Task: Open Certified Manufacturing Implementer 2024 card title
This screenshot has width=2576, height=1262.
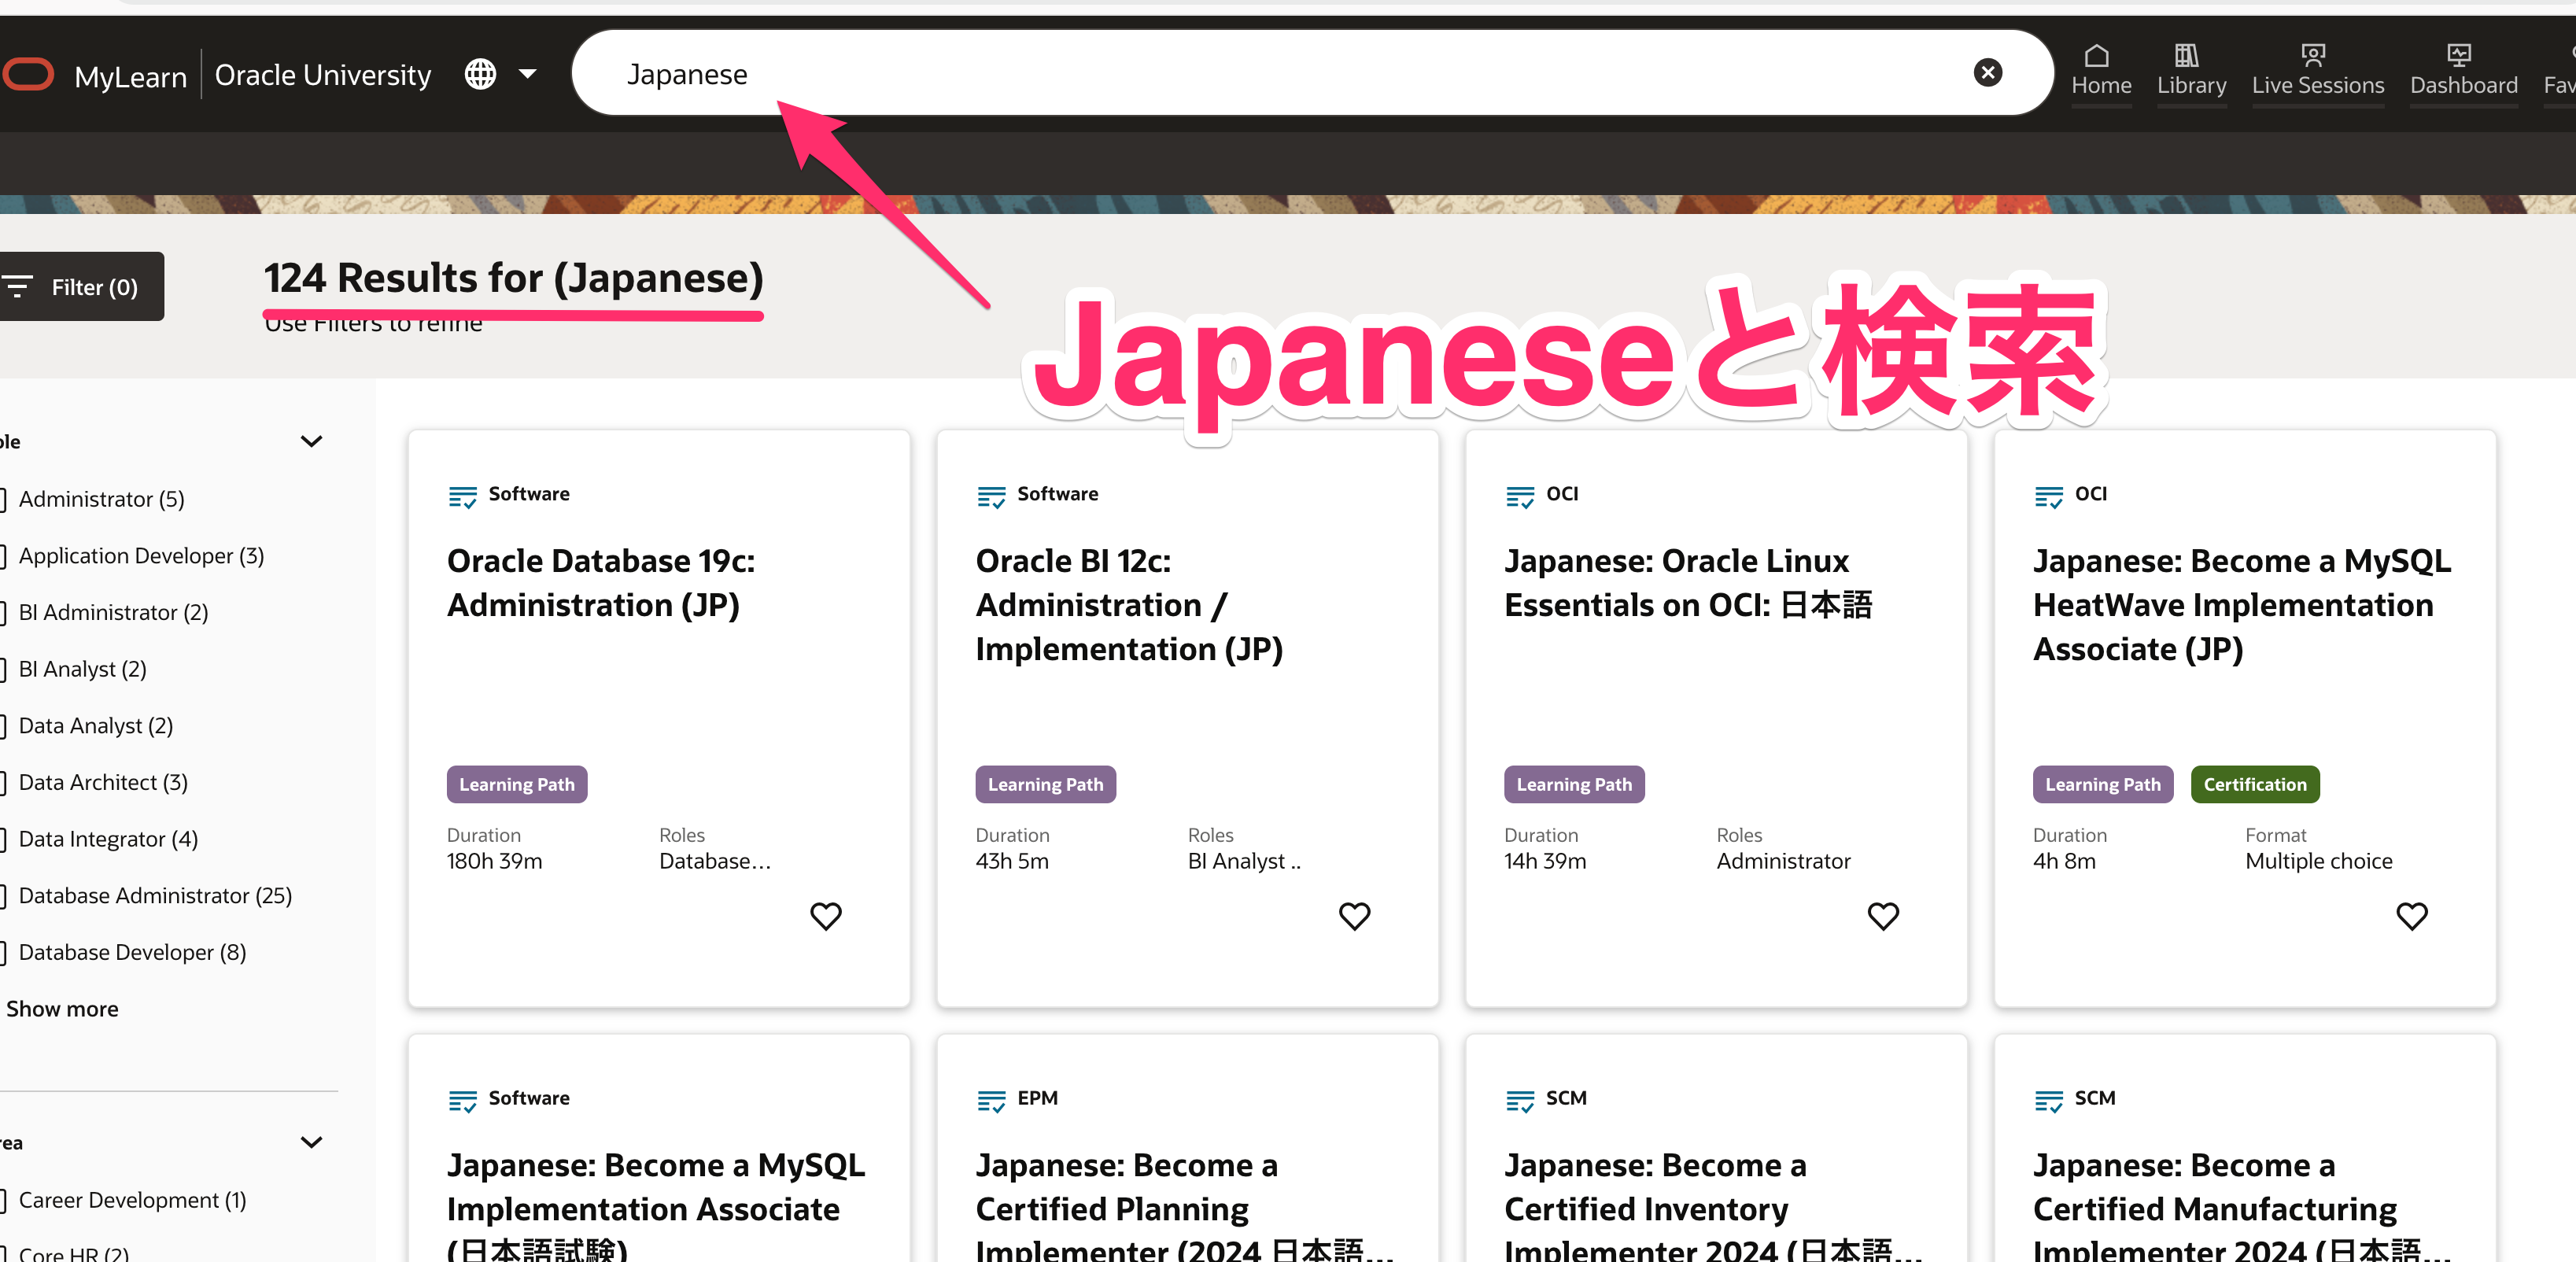Action: click(2242, 1204)
